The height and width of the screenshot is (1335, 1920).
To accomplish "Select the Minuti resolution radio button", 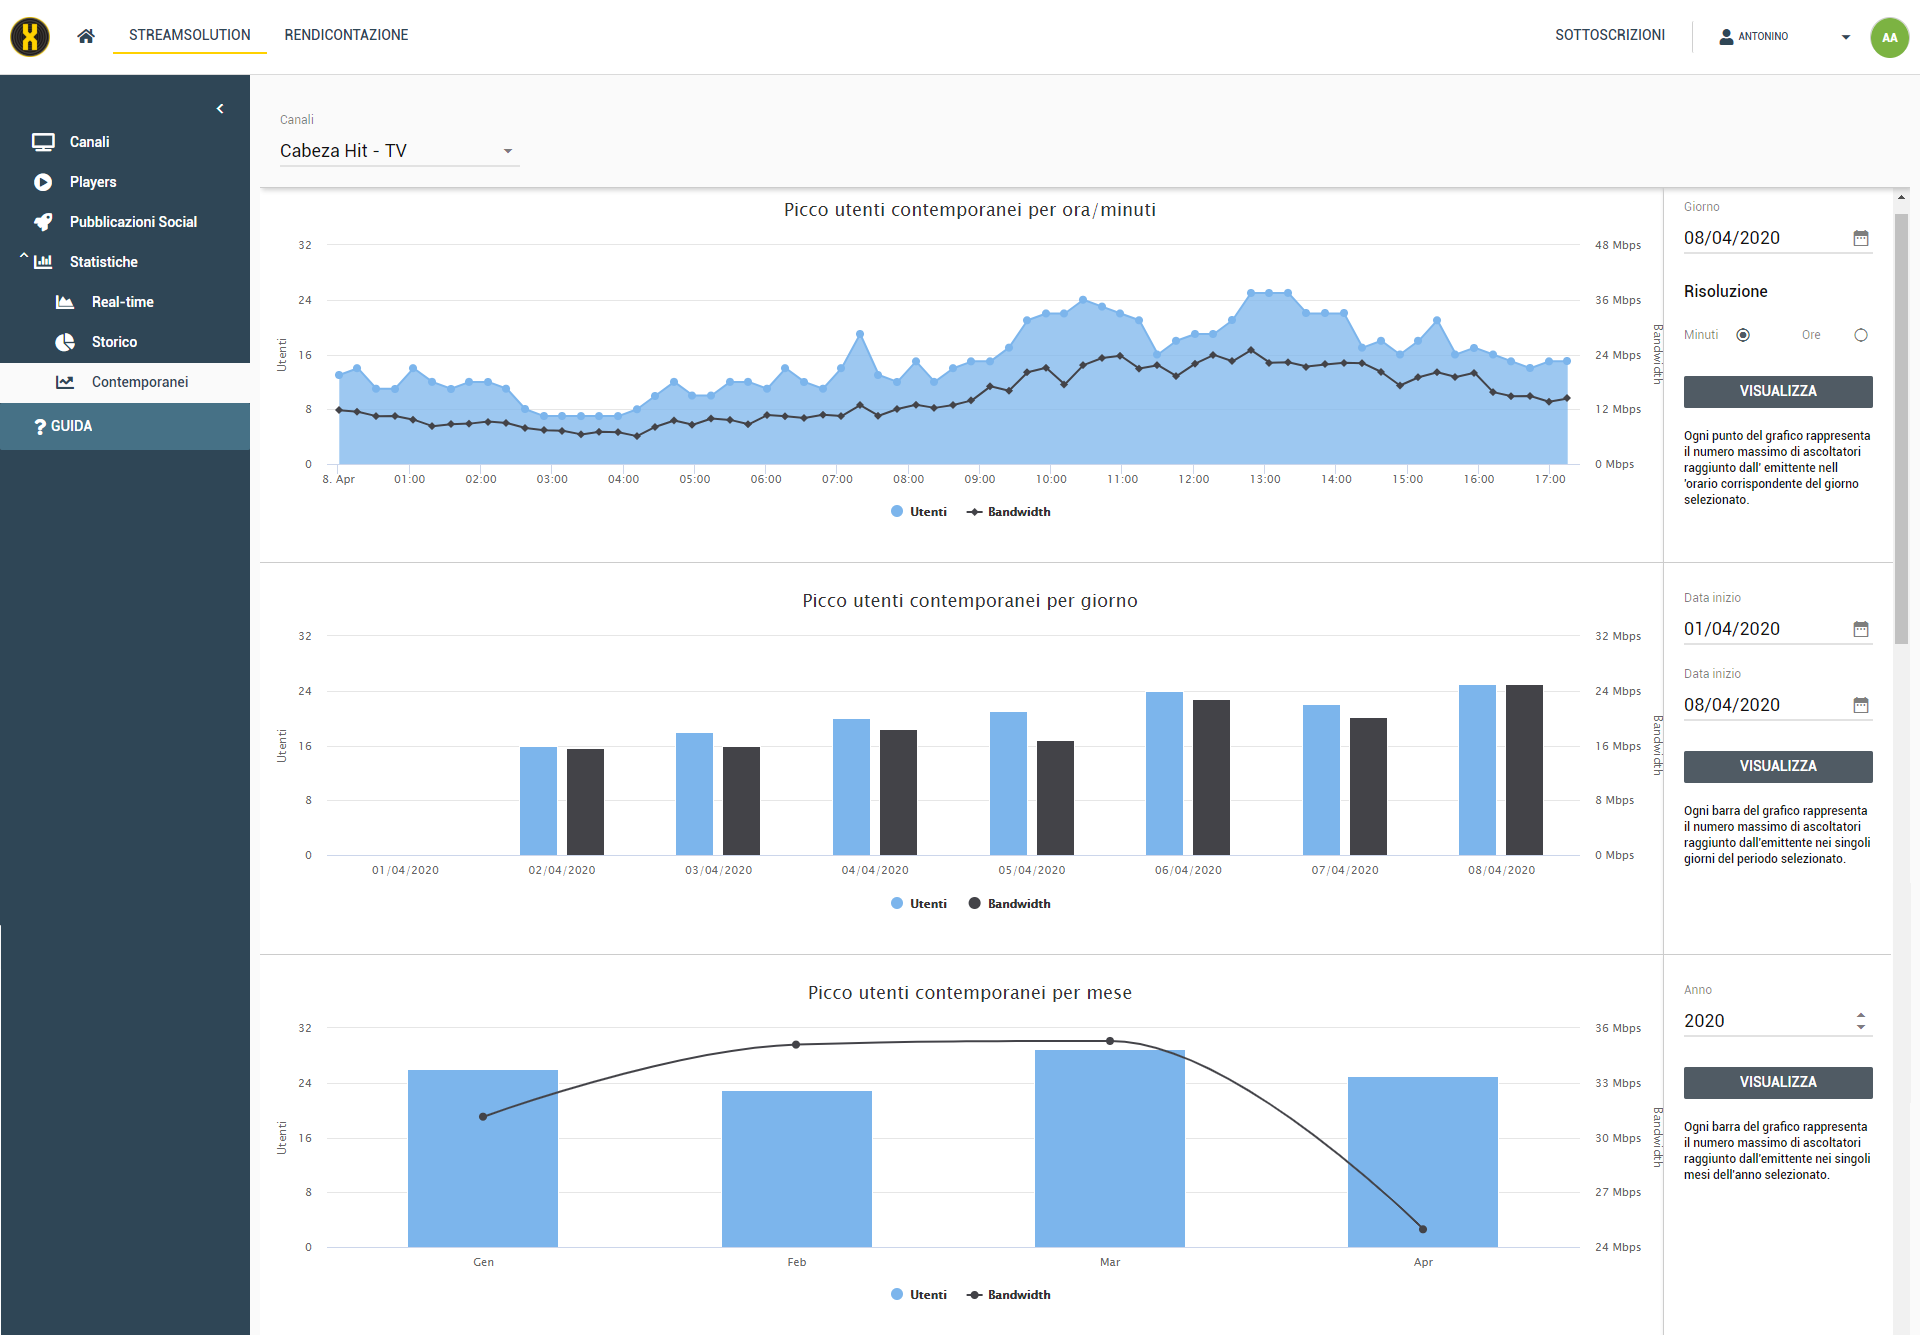I will 1743,335.
